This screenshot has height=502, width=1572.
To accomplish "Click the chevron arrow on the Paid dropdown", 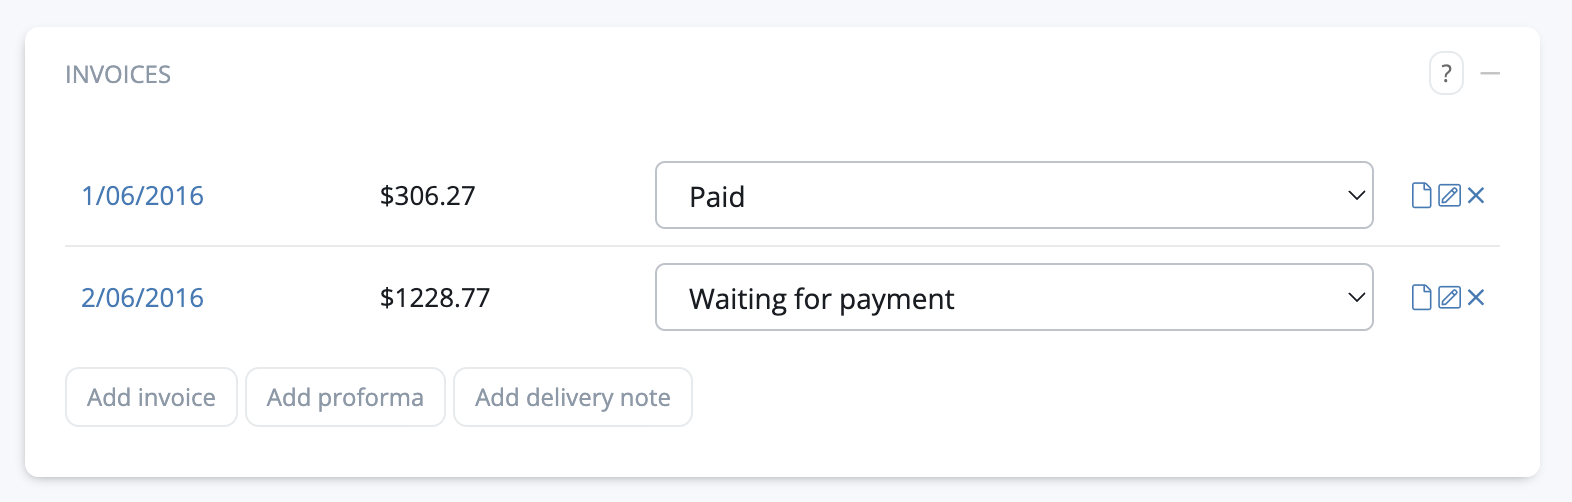I will [x=1356, y=196].
